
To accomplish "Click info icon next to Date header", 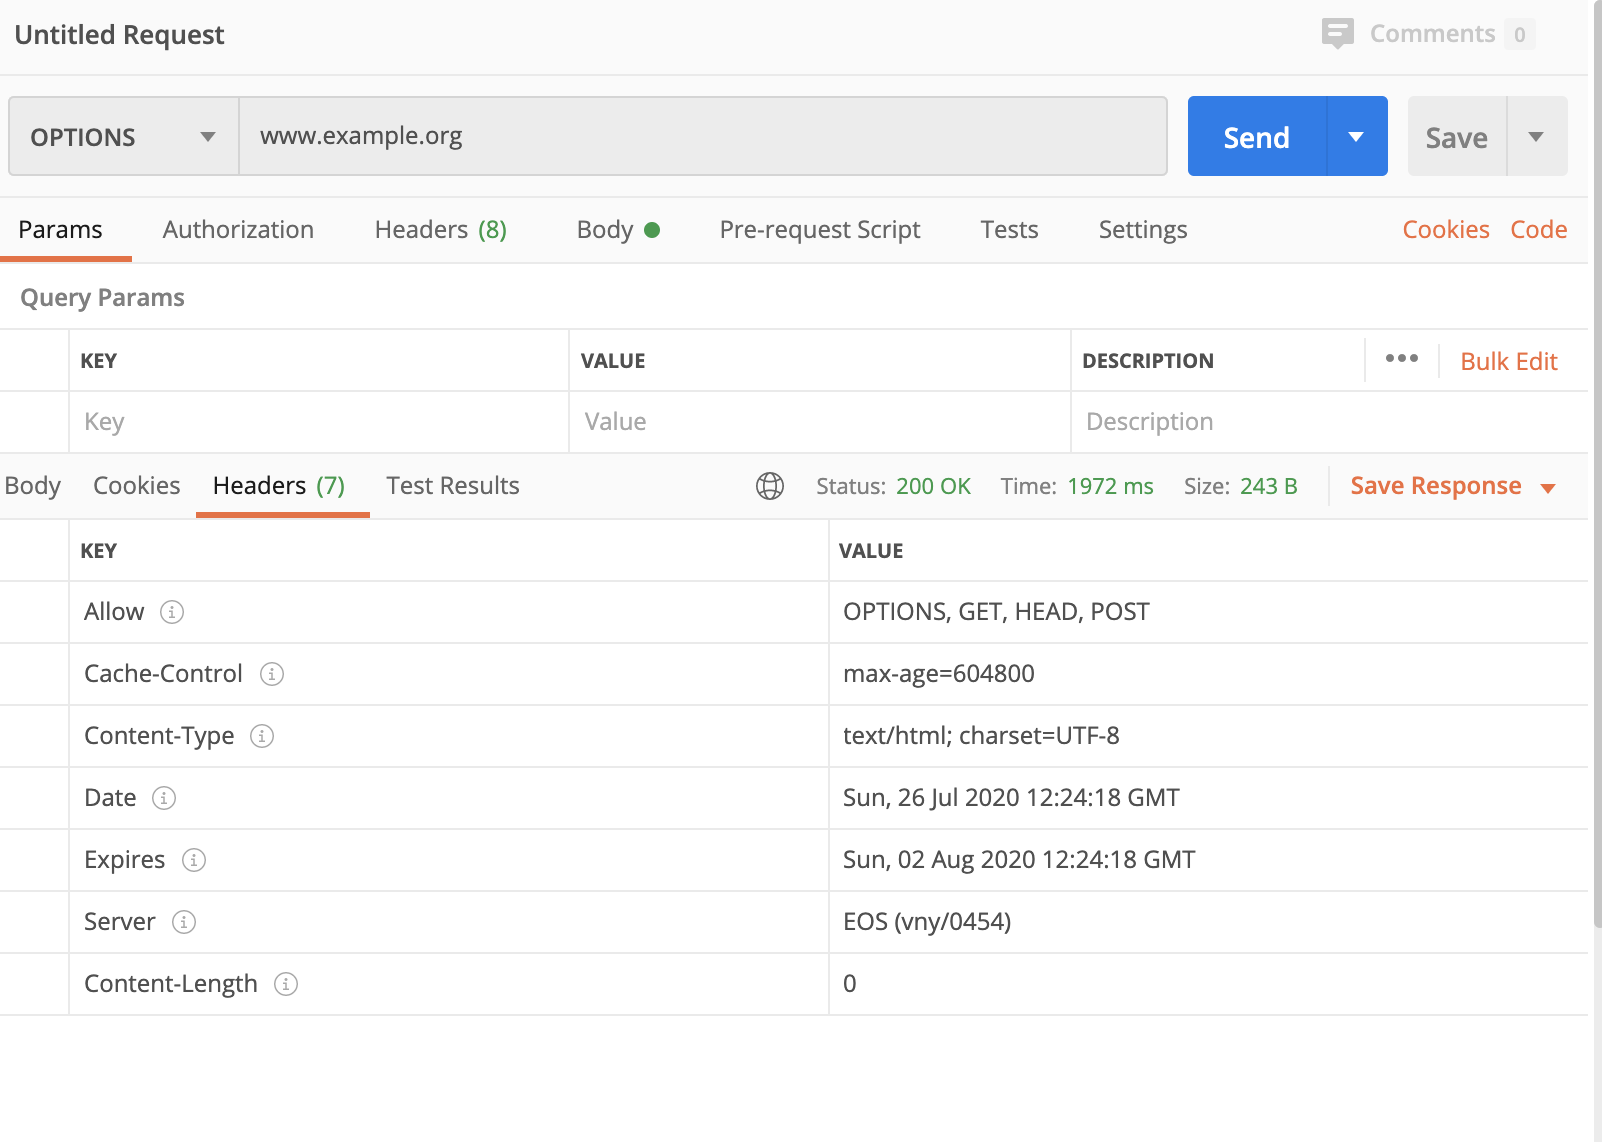I will tap(164, 798).
